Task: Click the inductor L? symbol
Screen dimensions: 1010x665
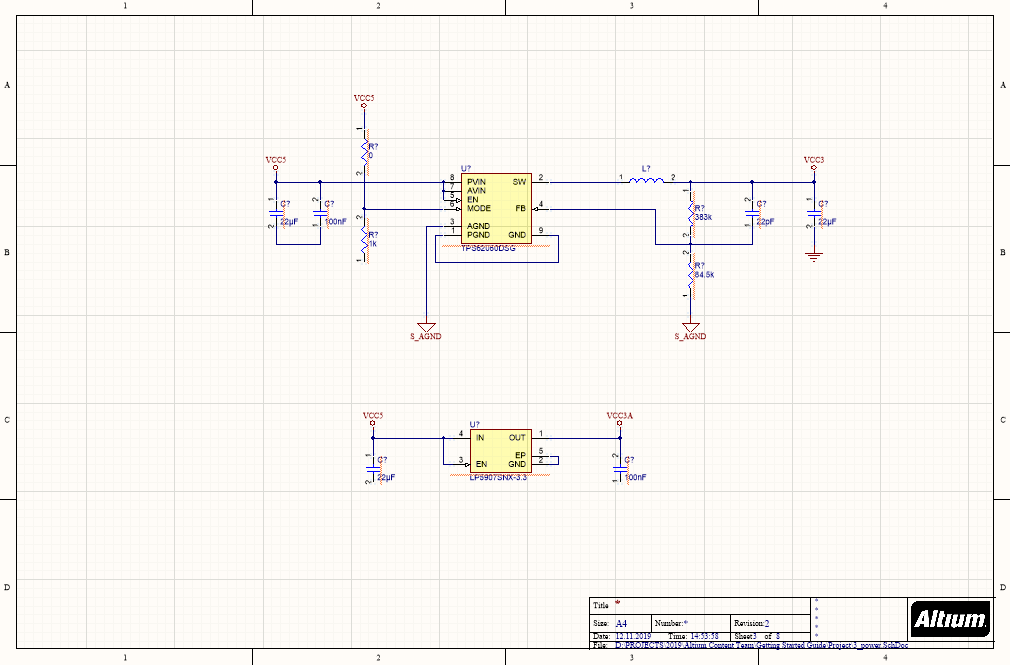Action: pyautogui.click(x=645, y=181)
